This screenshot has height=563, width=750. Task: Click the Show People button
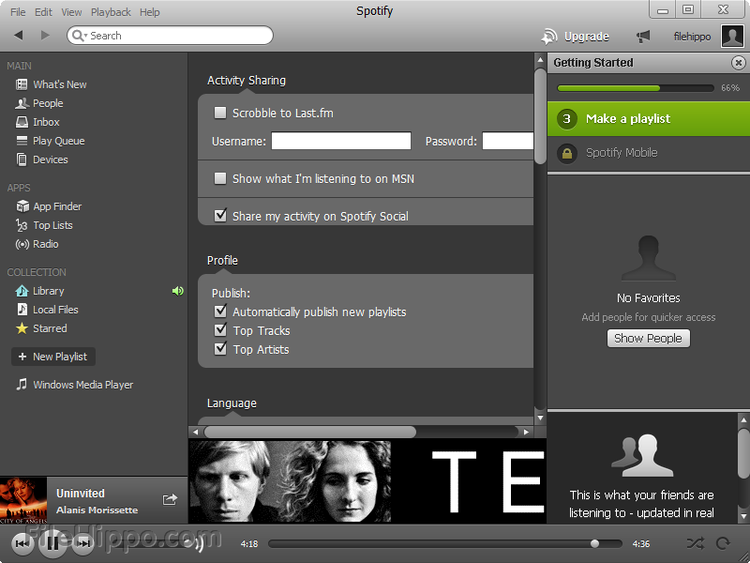tap(648, 338)
